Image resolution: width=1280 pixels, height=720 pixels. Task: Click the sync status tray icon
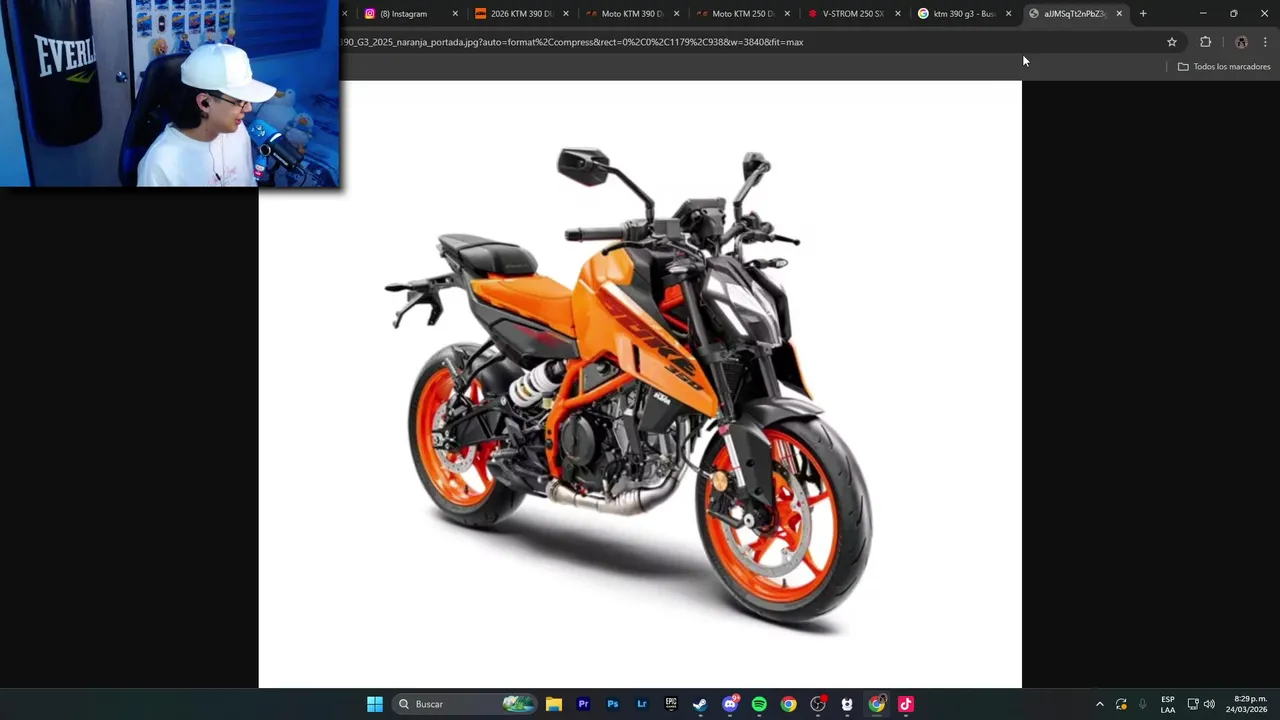tap(1121, 704)
